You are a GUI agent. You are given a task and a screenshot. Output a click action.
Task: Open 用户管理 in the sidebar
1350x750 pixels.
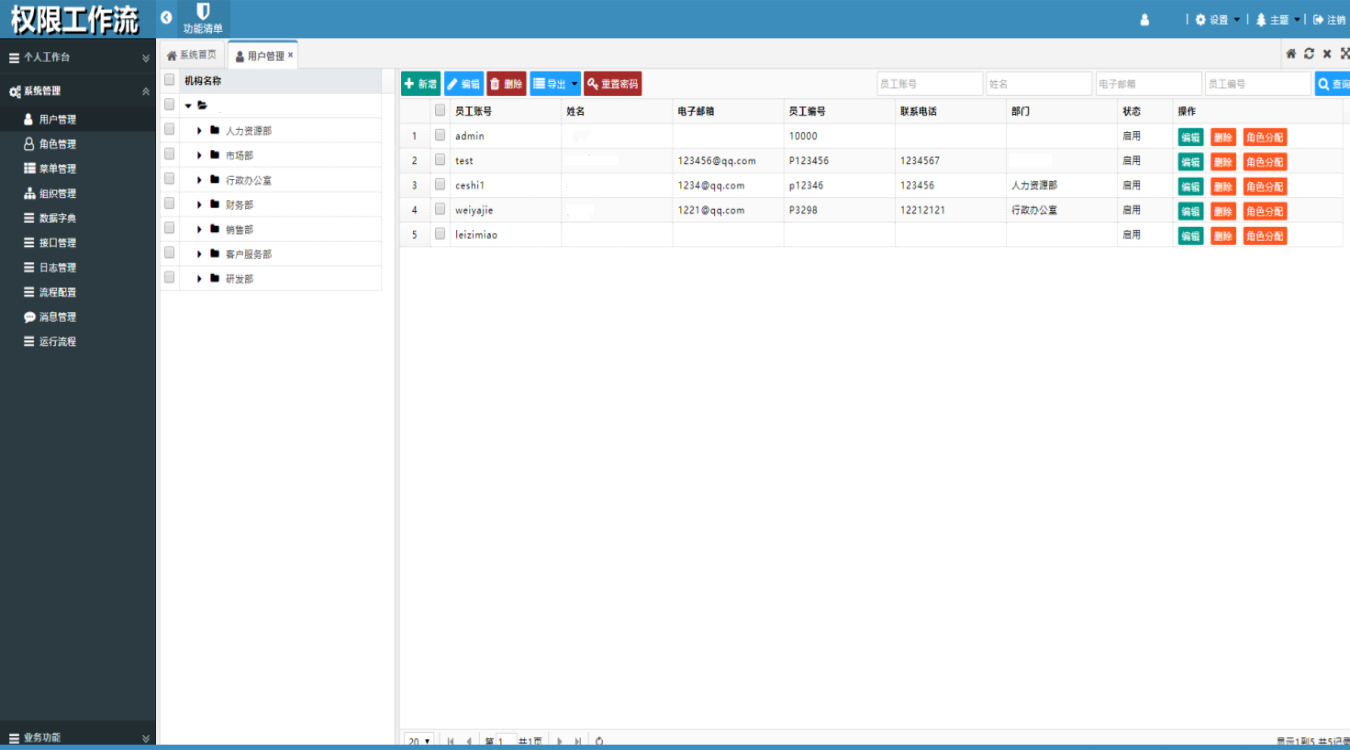click(78, 119)
